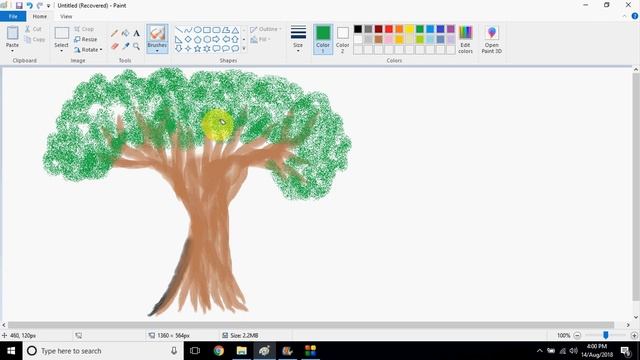Choose the Pentagon shape
The image size is (640, 360).
pyautogui.click(x=198, y=39)
